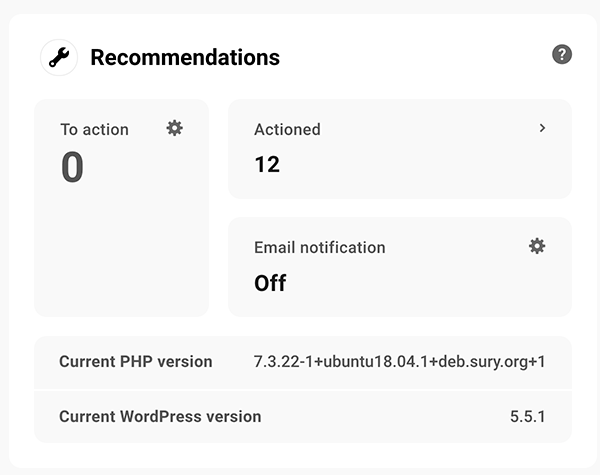Viewport: 600px width, 475px height.
Task: Click the Current PHP version label
Action: click(x=136, y=362)
